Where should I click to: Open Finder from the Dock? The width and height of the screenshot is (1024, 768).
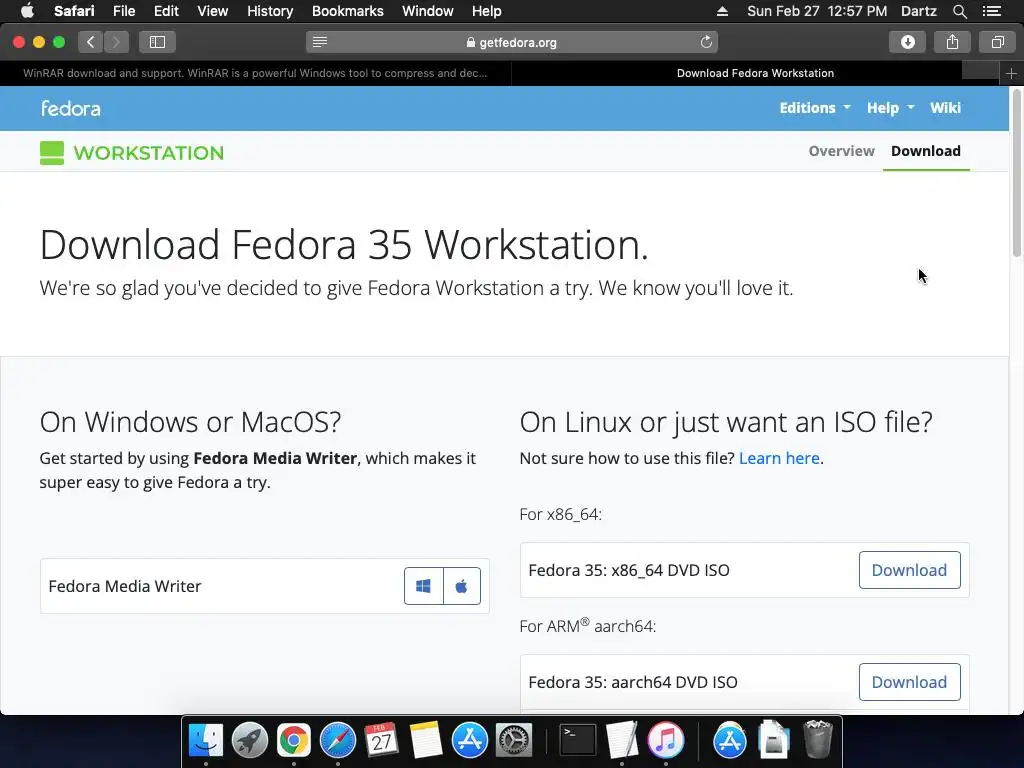click(206, 741)
